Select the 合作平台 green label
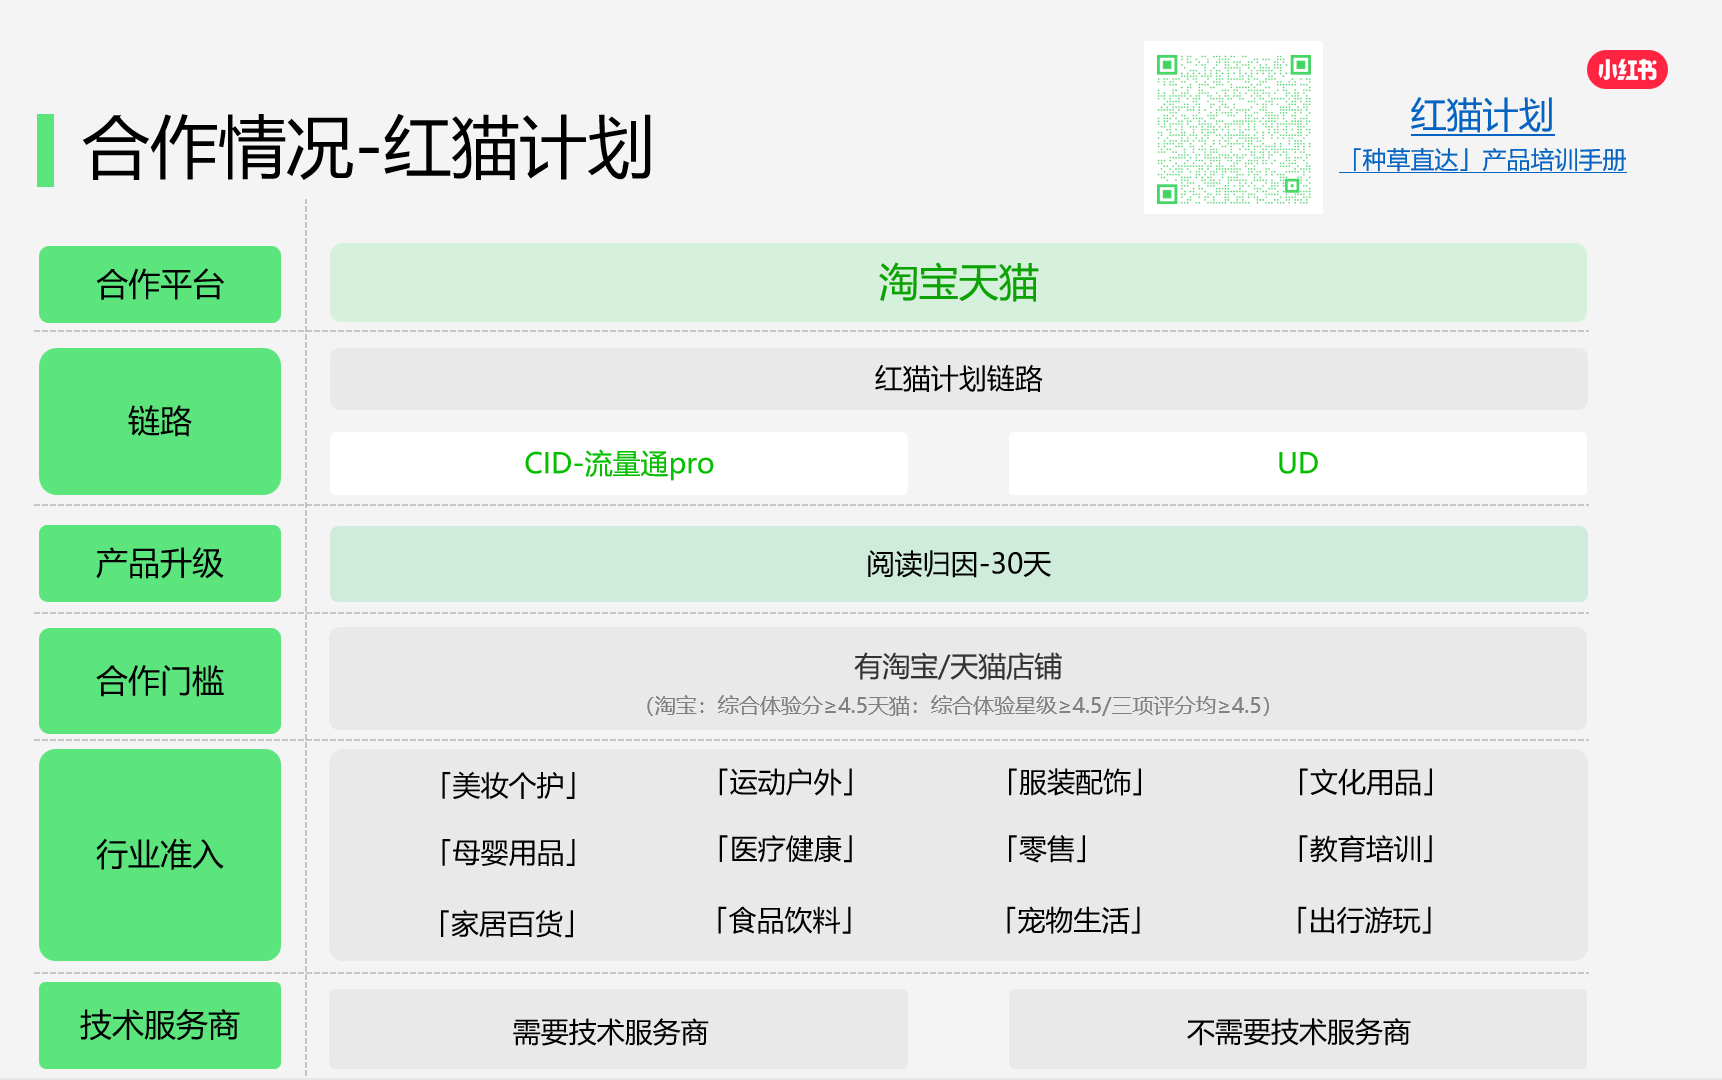Screen dimensions: 1722x1080 (x=160, y=285)
